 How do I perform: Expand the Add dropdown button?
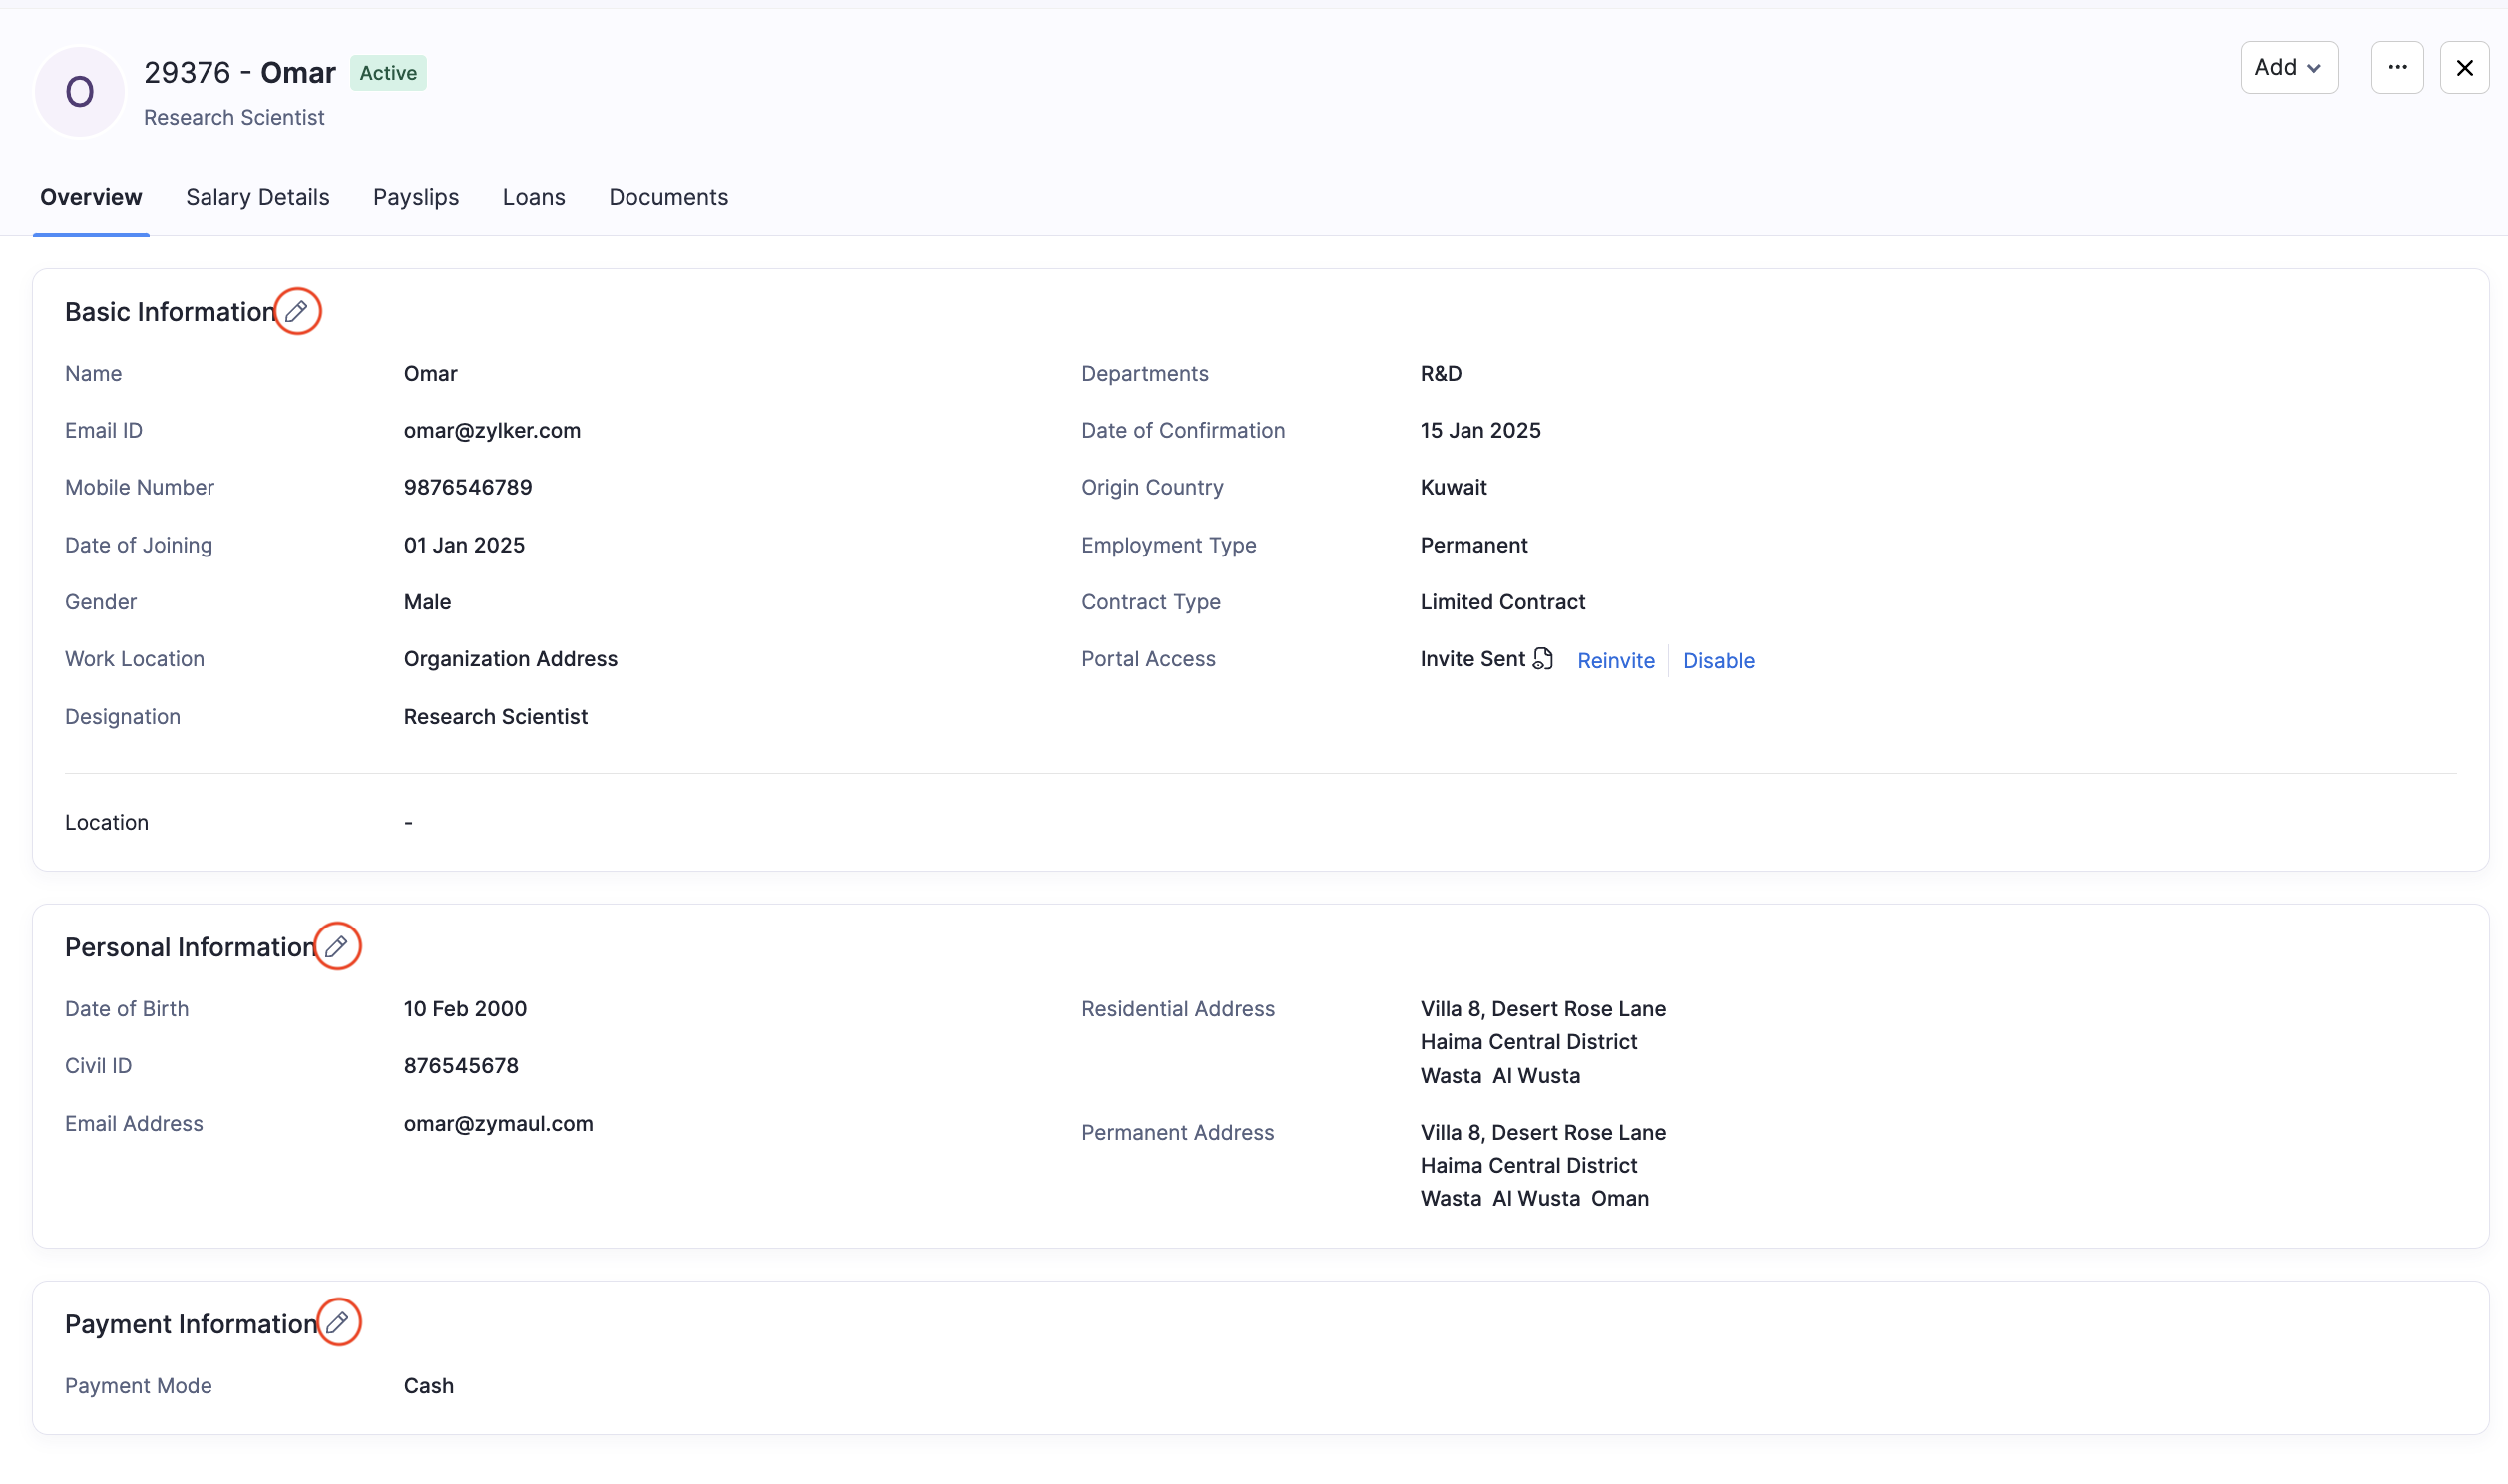point(2288,68)
